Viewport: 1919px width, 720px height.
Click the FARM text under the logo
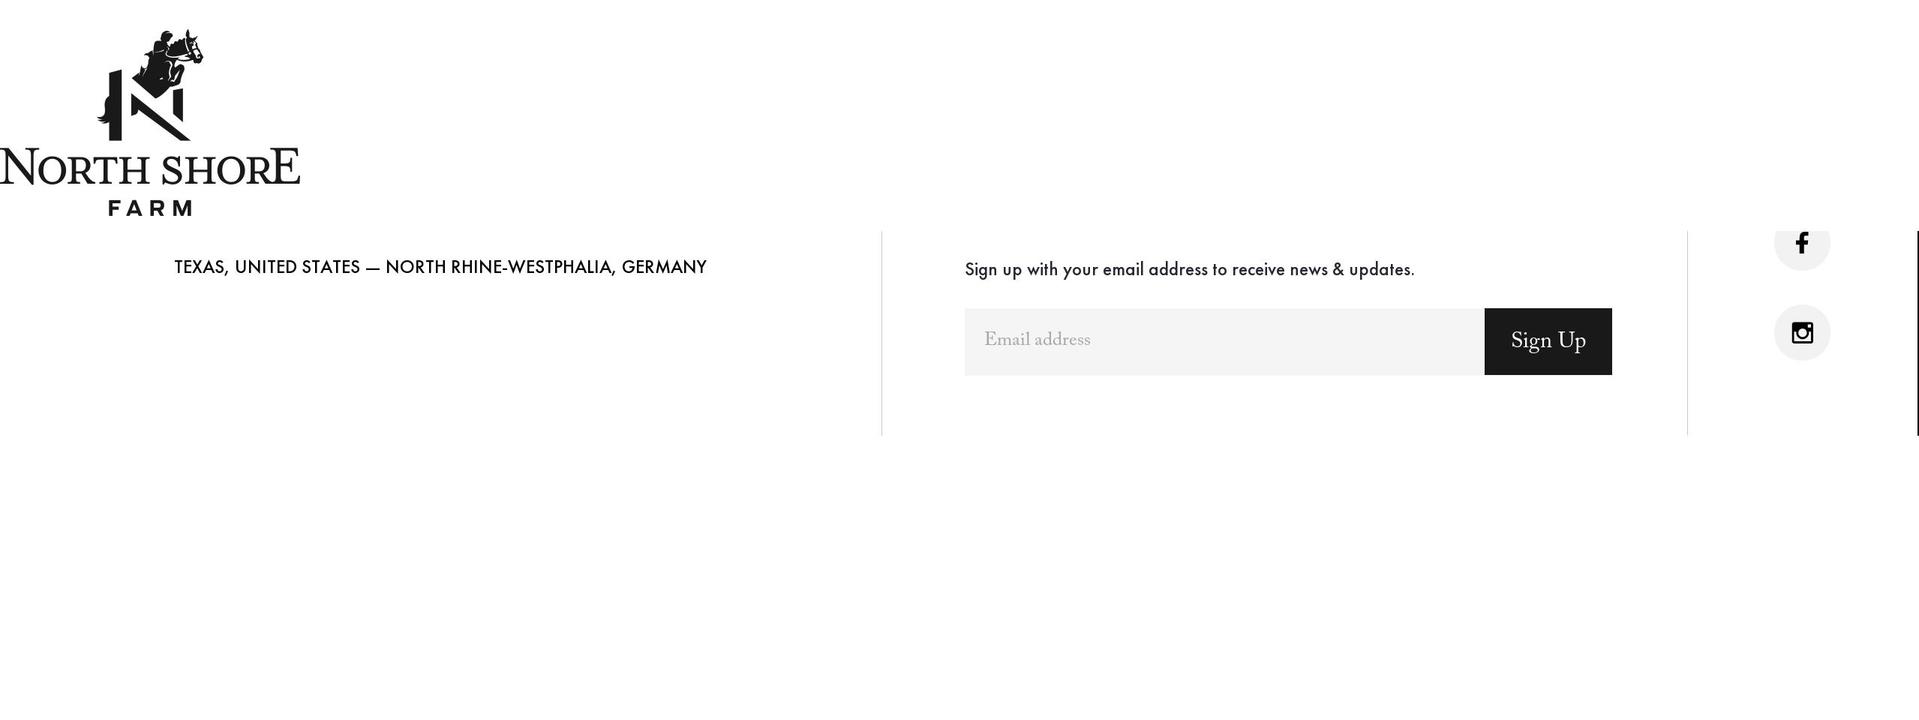pos(150,208)
